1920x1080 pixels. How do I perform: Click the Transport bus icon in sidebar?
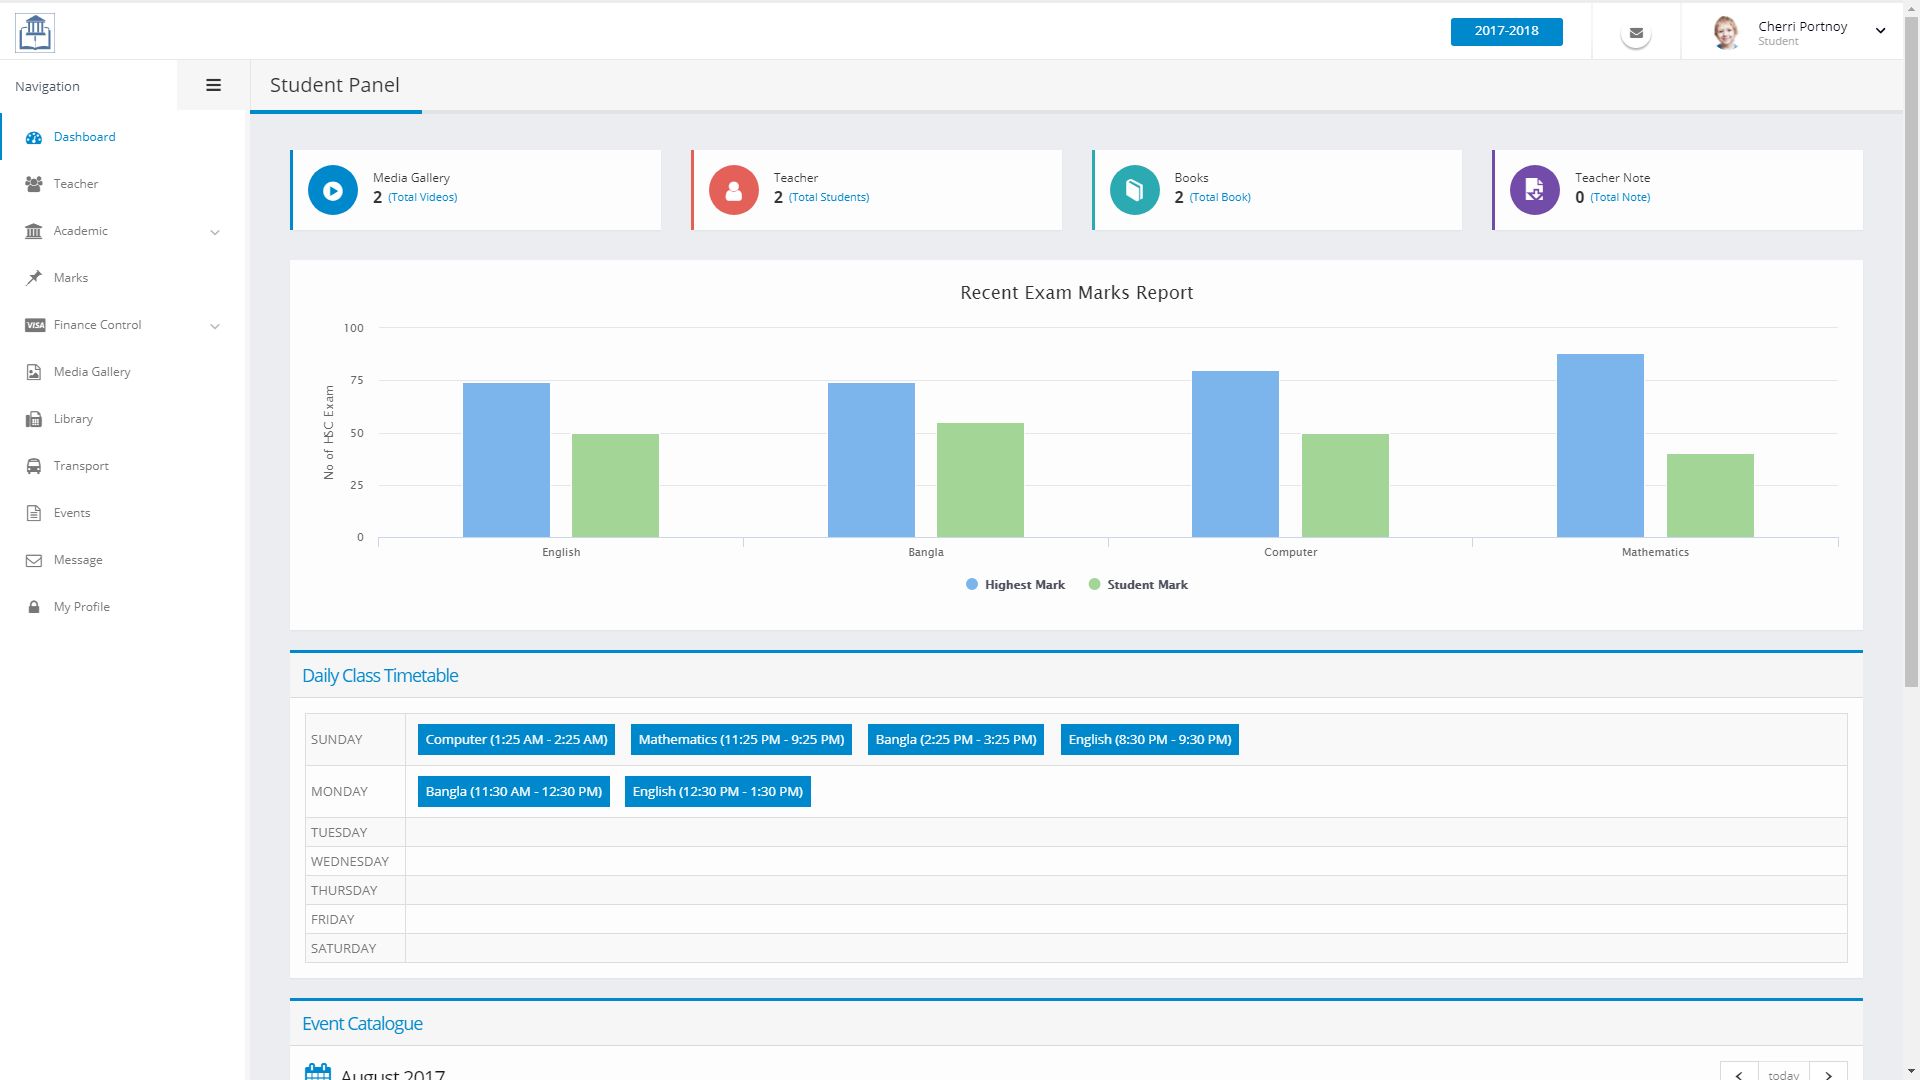click(x=34, y=466)
